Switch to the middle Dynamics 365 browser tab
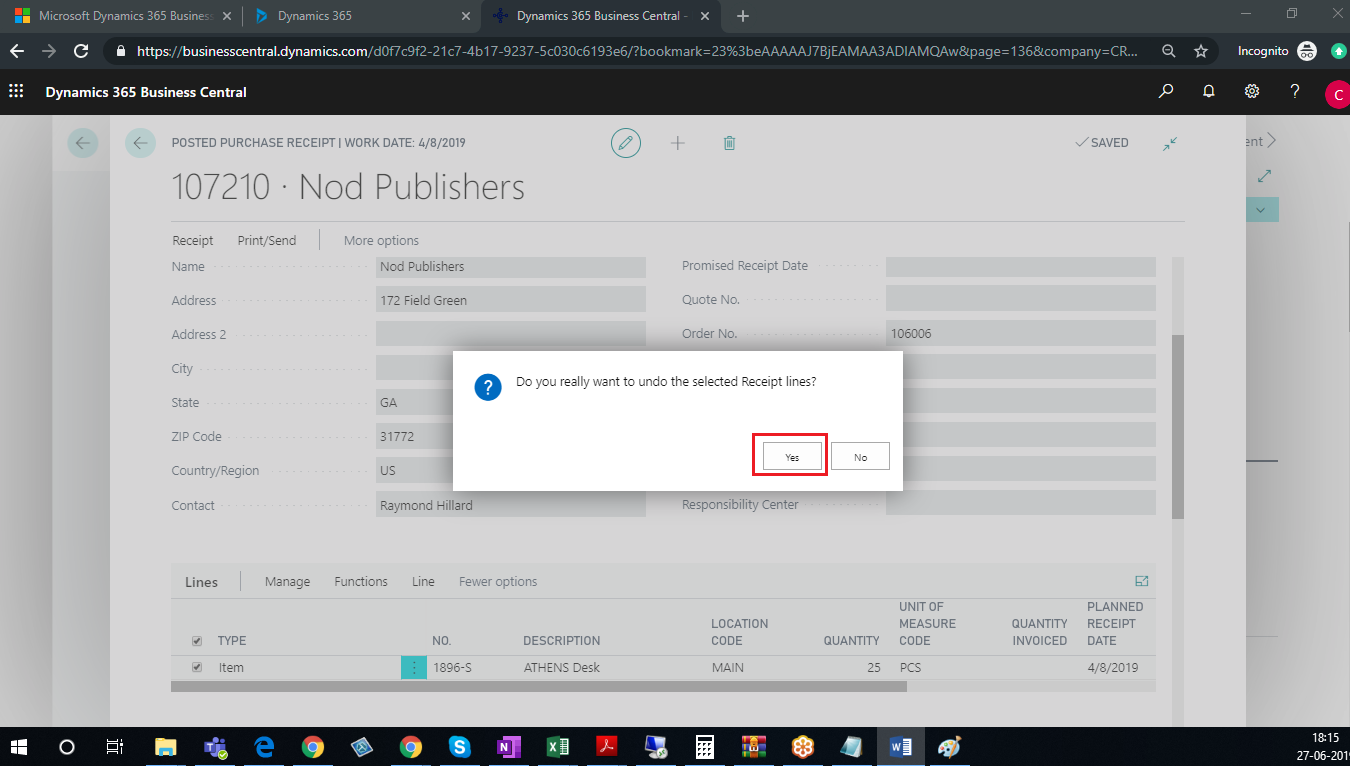 coord(361,16)
